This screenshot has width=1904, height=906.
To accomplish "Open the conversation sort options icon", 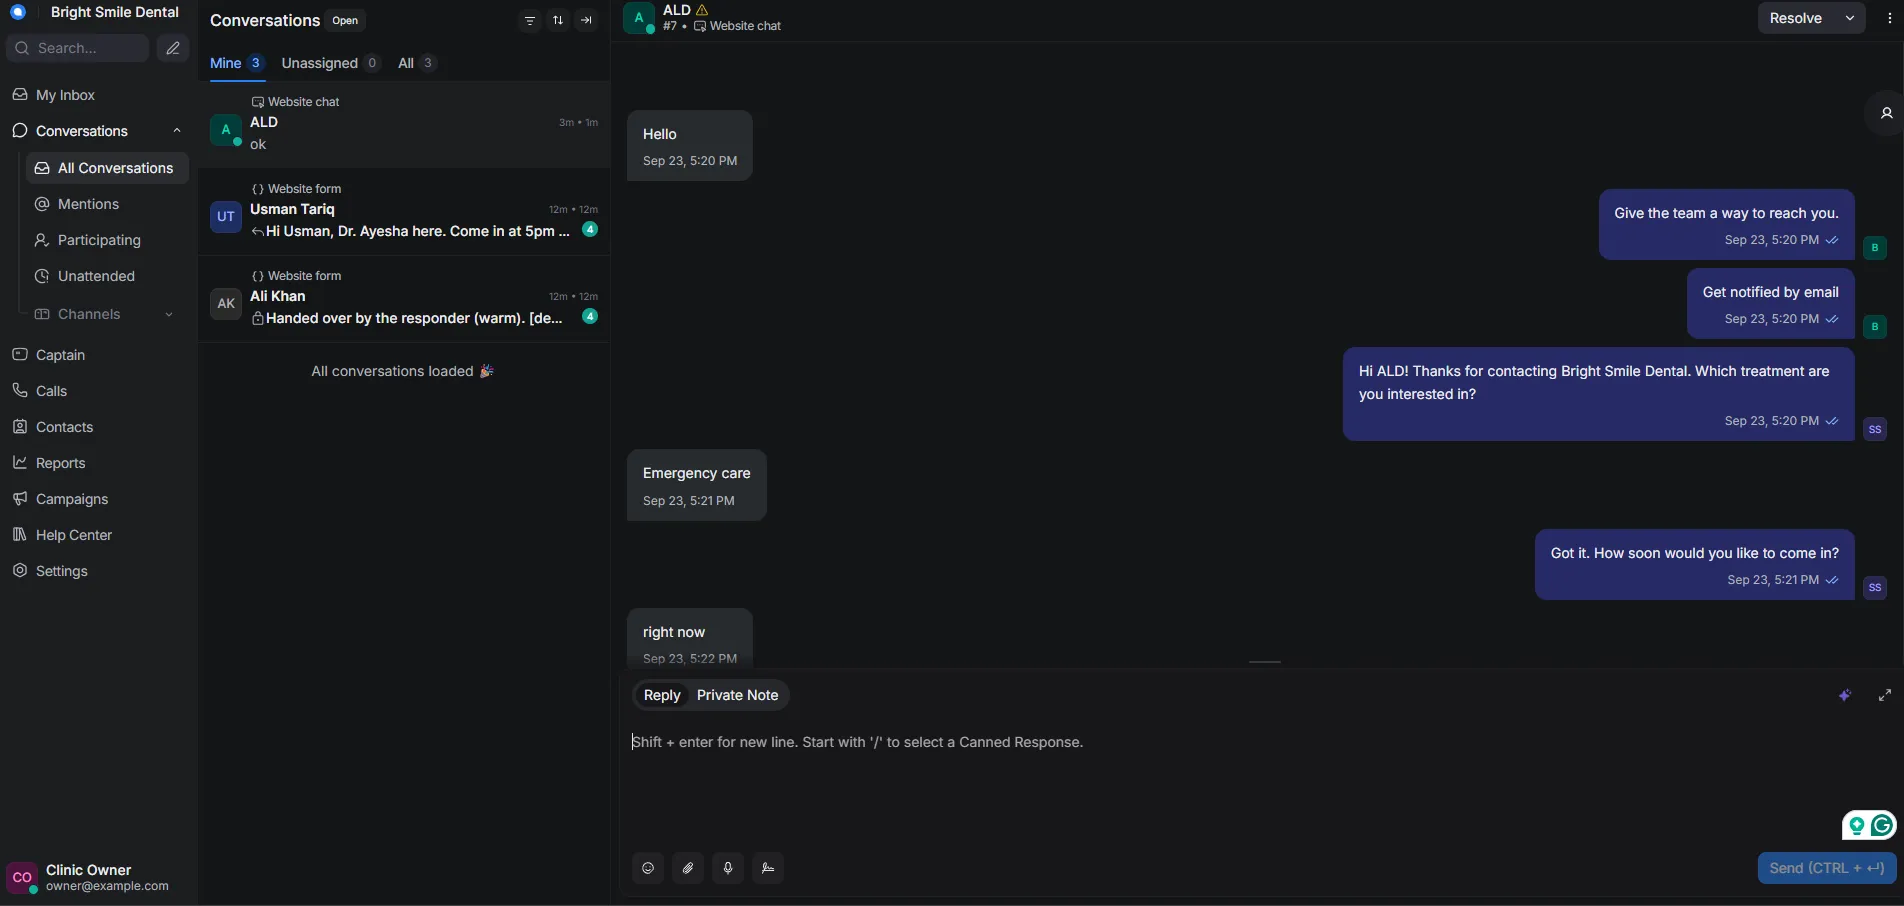I will click(x=558, y=20).
